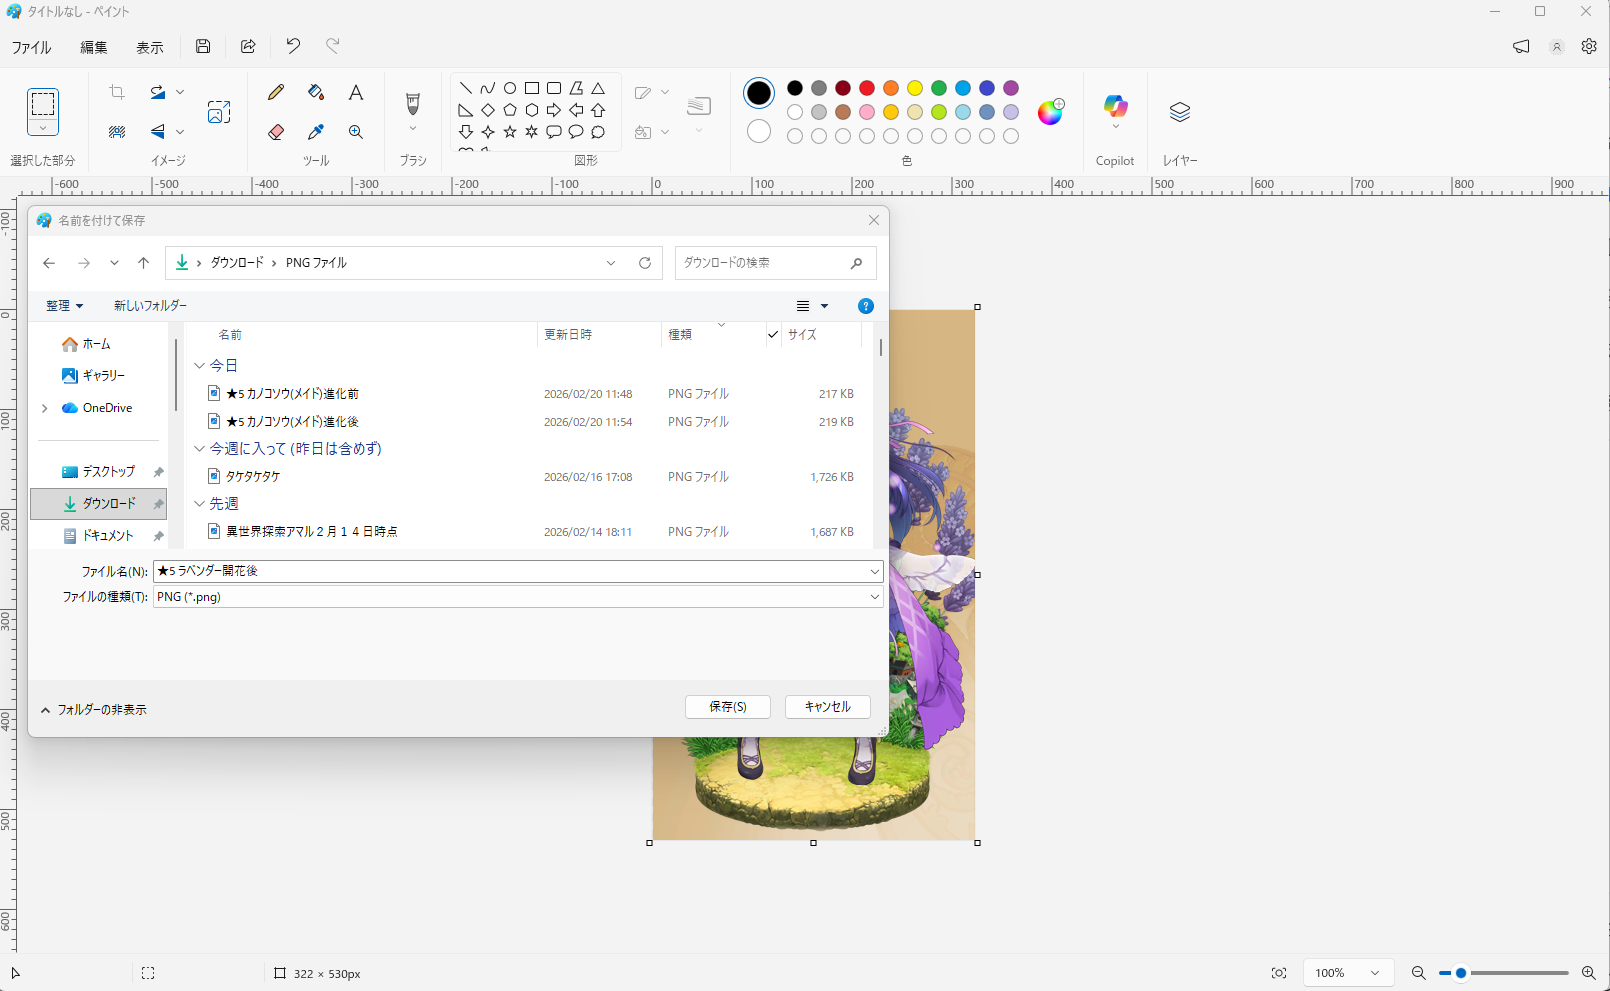Open the 編集 menu
Image resolution: width=1610 pixels, height=991 pixels.
[x=94, y=47]
